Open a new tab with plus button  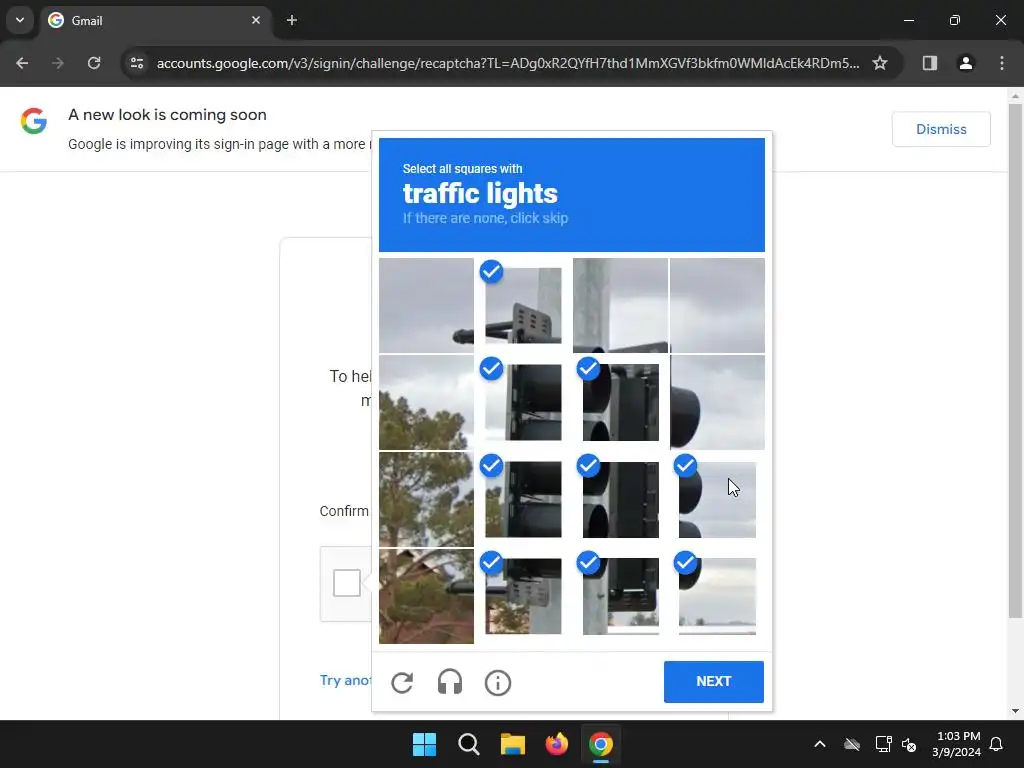(292, 21)
